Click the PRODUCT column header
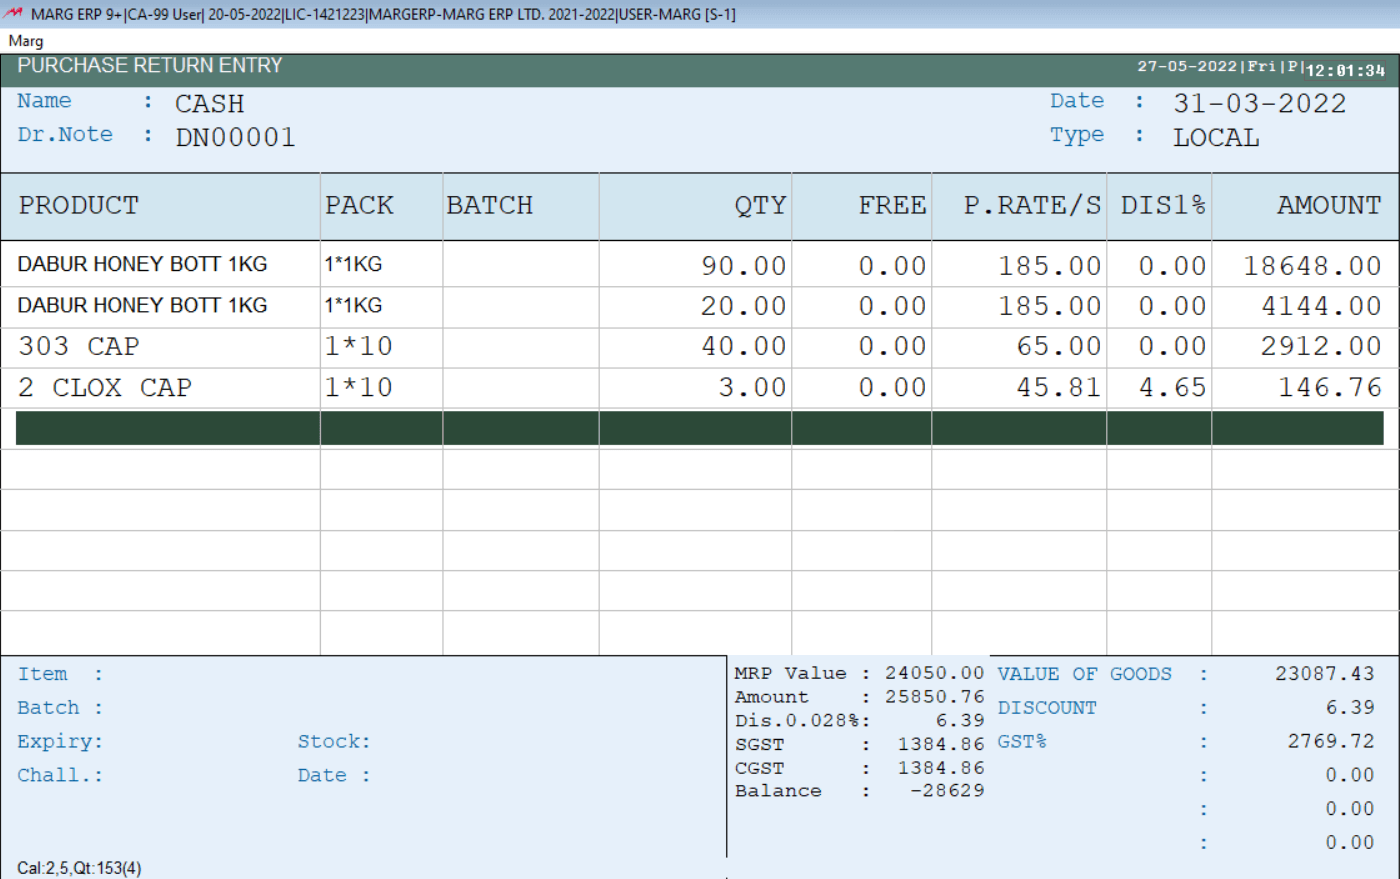Image resolution: width=1400 pixels, height=879 pixels. pos(79,205)
